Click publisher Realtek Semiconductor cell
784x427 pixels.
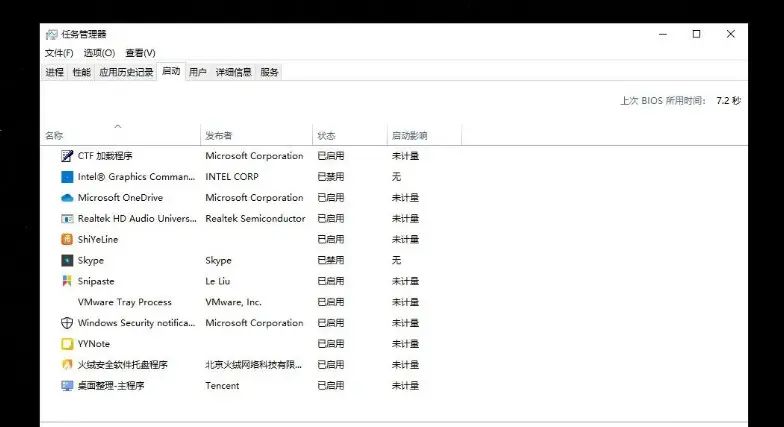[255, 219]
